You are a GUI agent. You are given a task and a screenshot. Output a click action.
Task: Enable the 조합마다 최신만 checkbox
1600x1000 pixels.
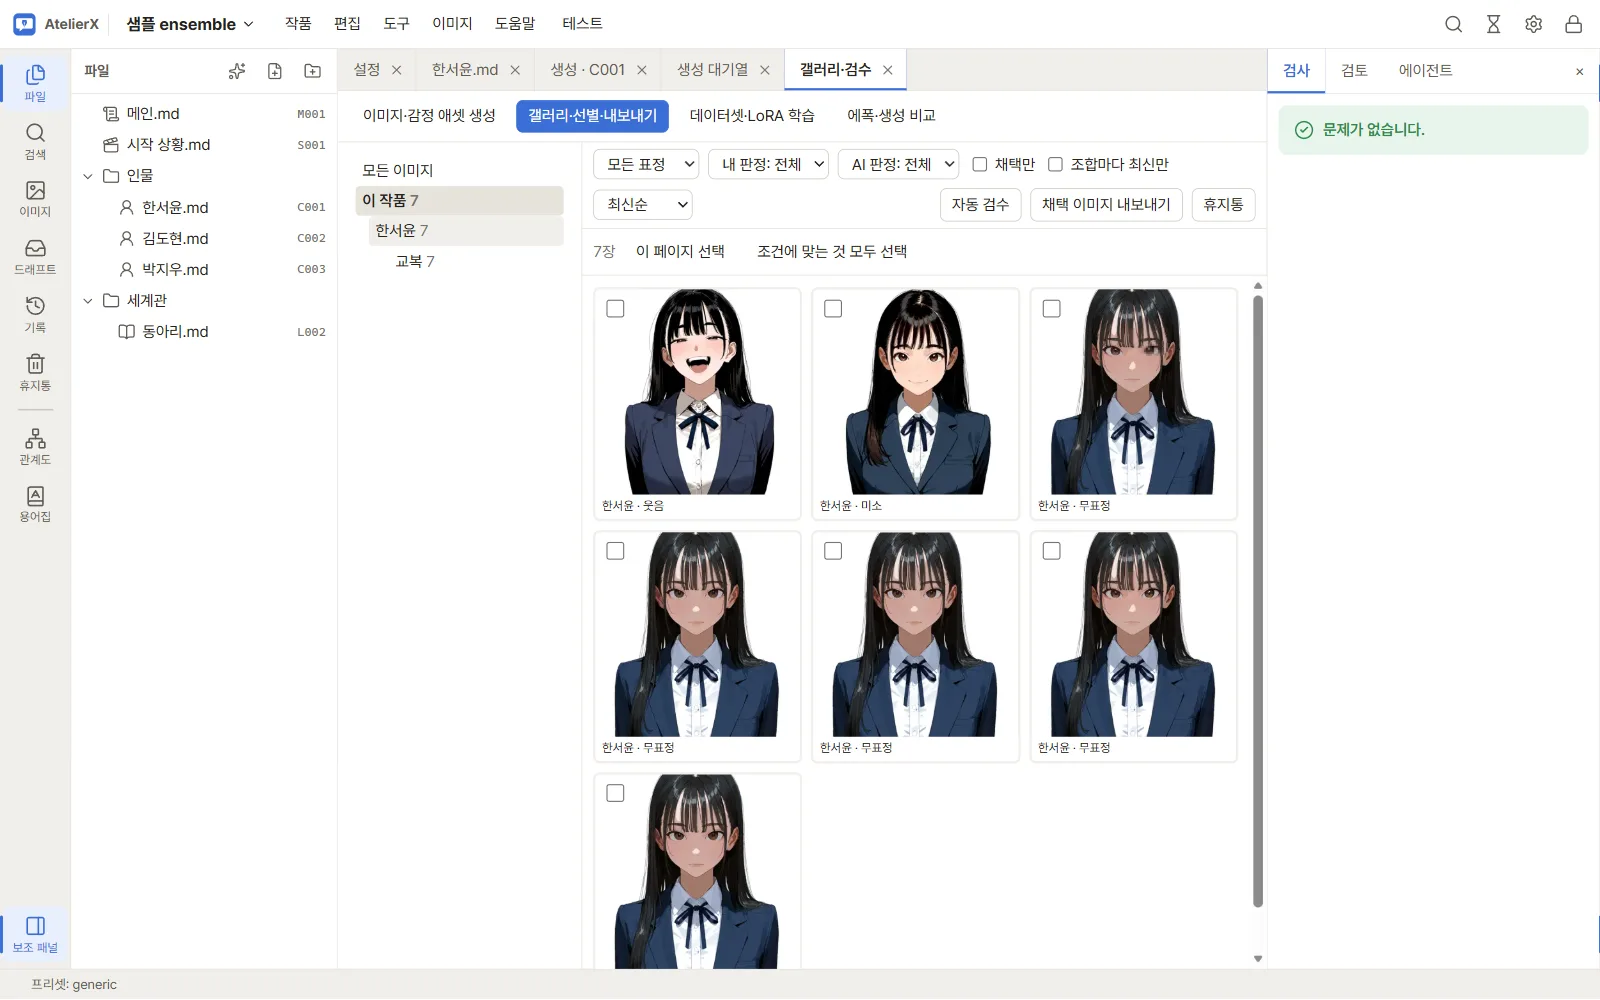click(x=1055, y=164)
